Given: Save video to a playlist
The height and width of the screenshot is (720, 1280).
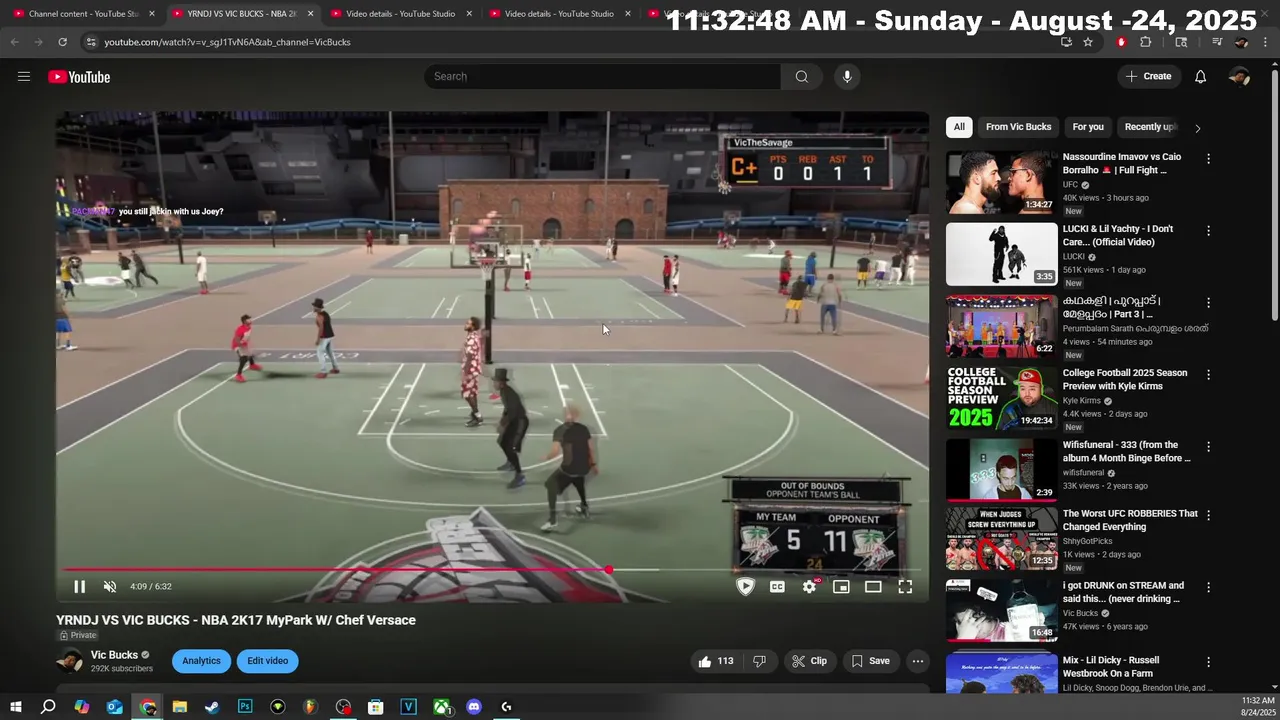Looking at the screenshot, I should pyautogui.click(x=870, y=661).
